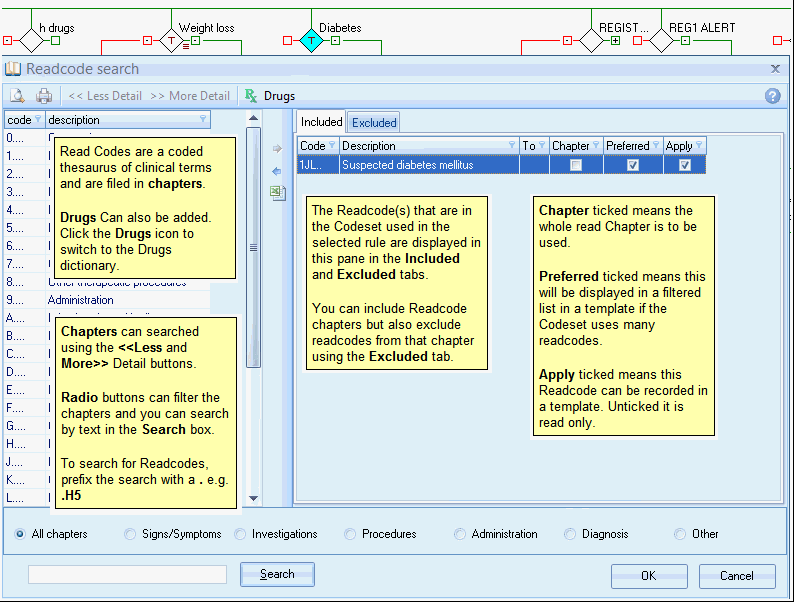This screenshot has height=602, width=794.
Task: Switch to the Drugs dictionary
Action: (270, 96)
